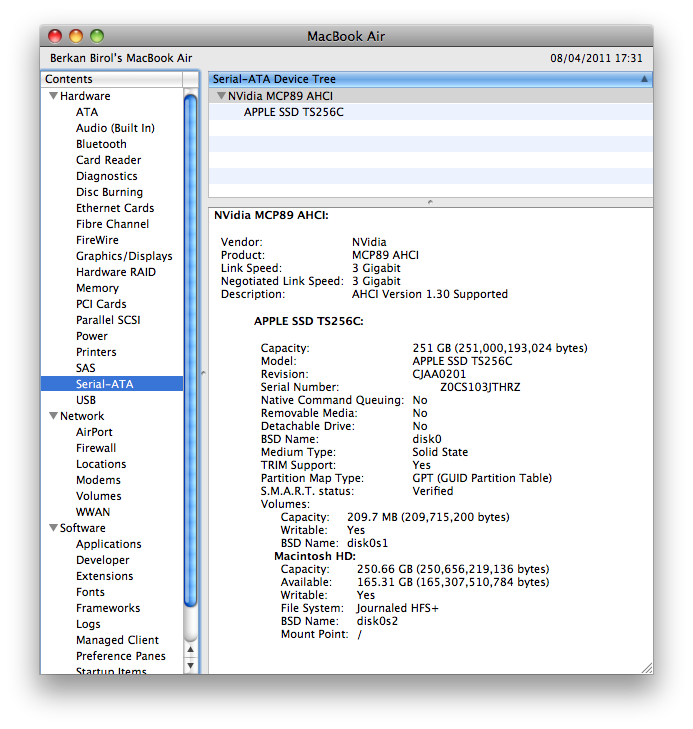Open PCI Cards entry

click(101, 304)
